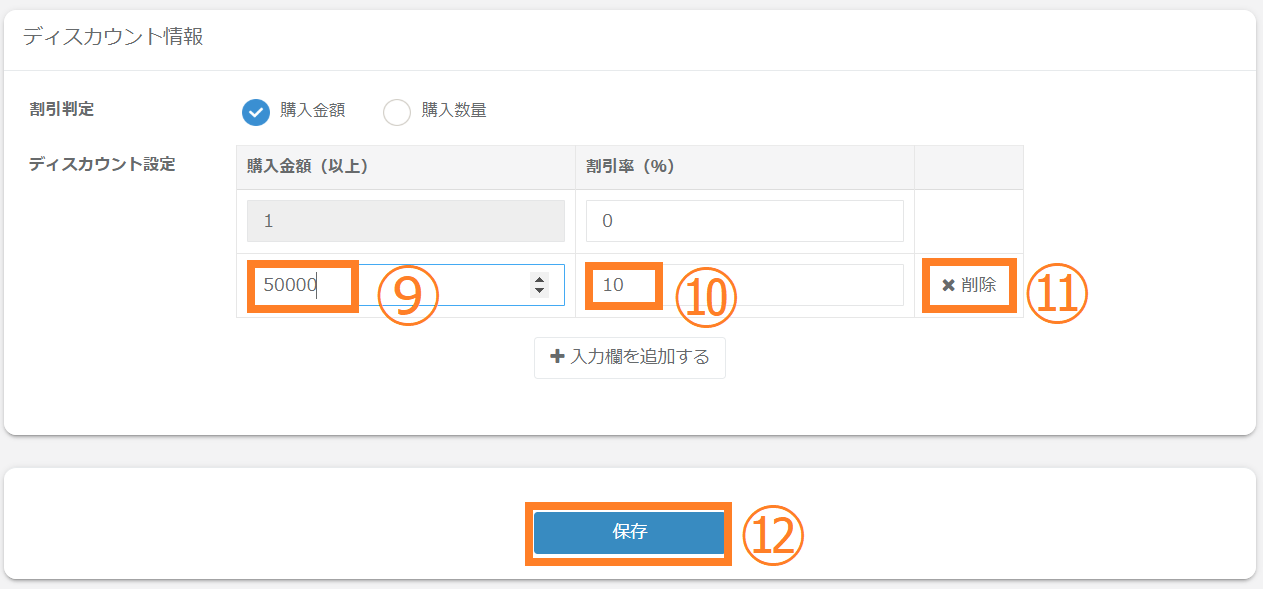Increase purchase amount with stepper up arrow
The height and width of the screenshot is (589, 1263).
[540, 280]
